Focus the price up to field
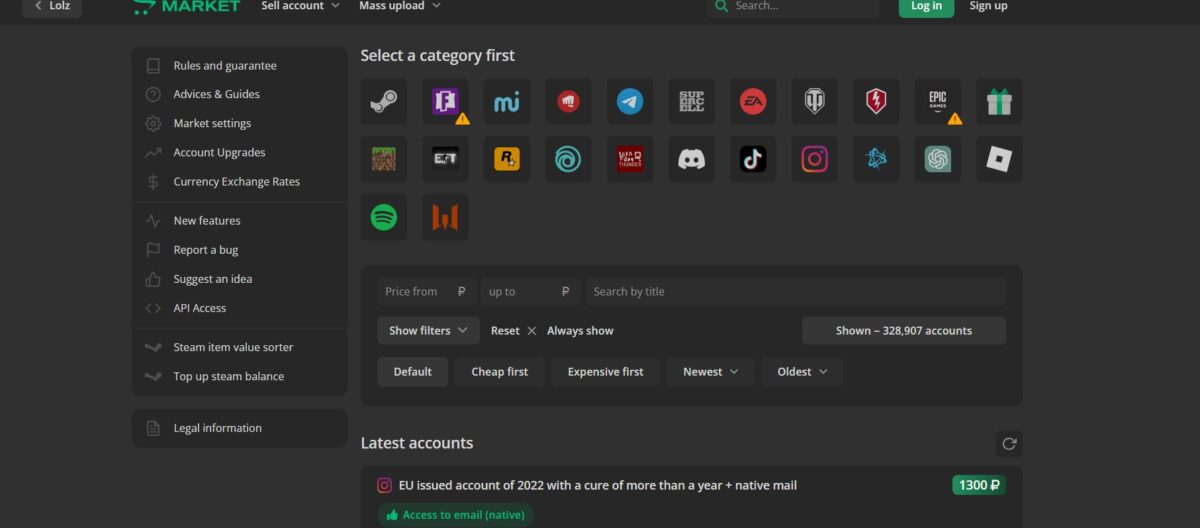The width and height of the screenshot is (1200, 528). (531, 292)
